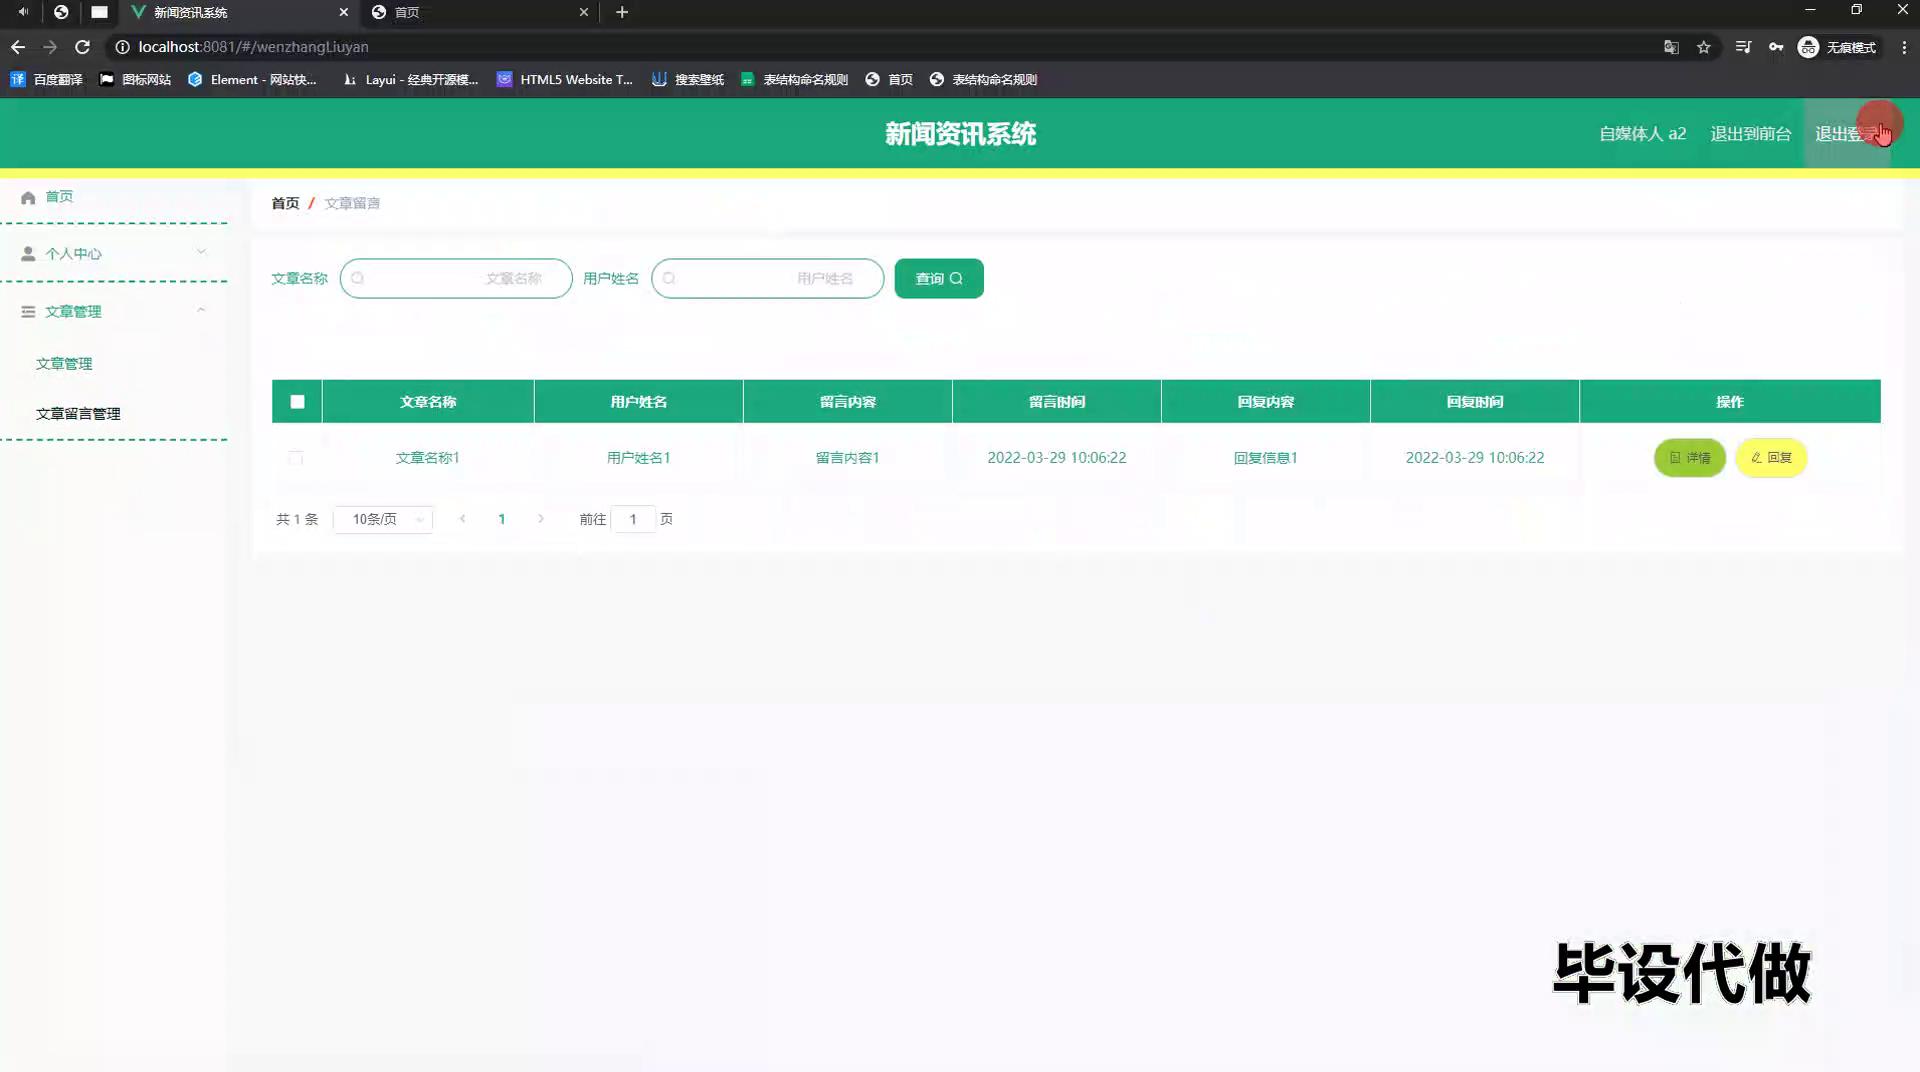The image size is (1920, 1072).
Task: Click the 查询 search button
Action: click(938, 279)
